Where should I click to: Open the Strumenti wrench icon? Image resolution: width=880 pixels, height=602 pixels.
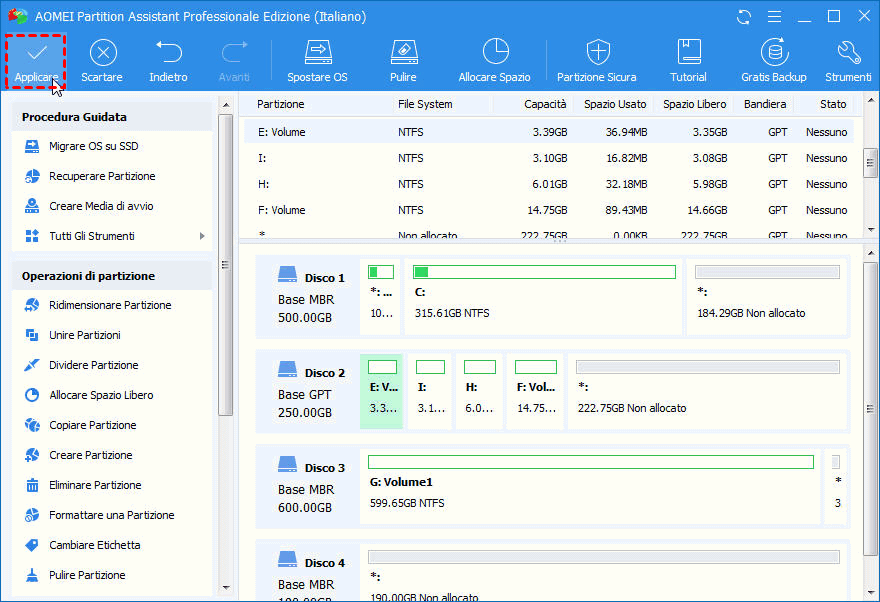[x=848, y=53]
